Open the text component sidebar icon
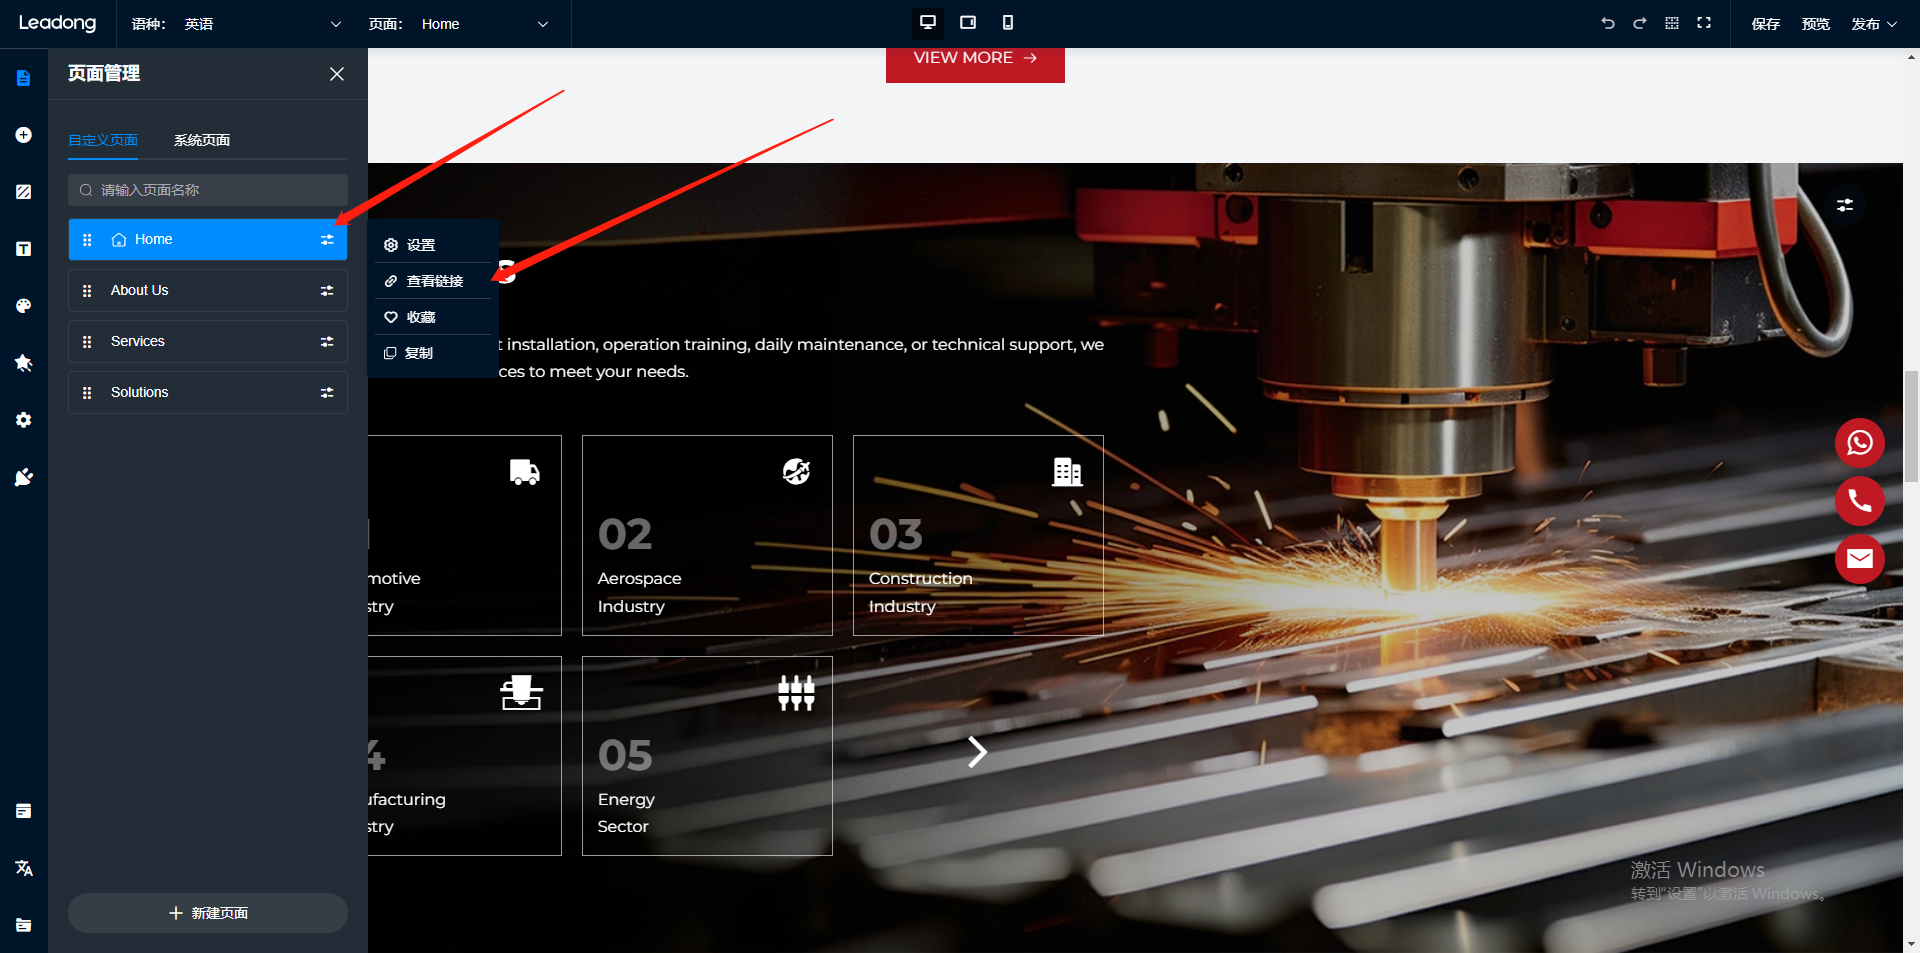 click(24, 249)
